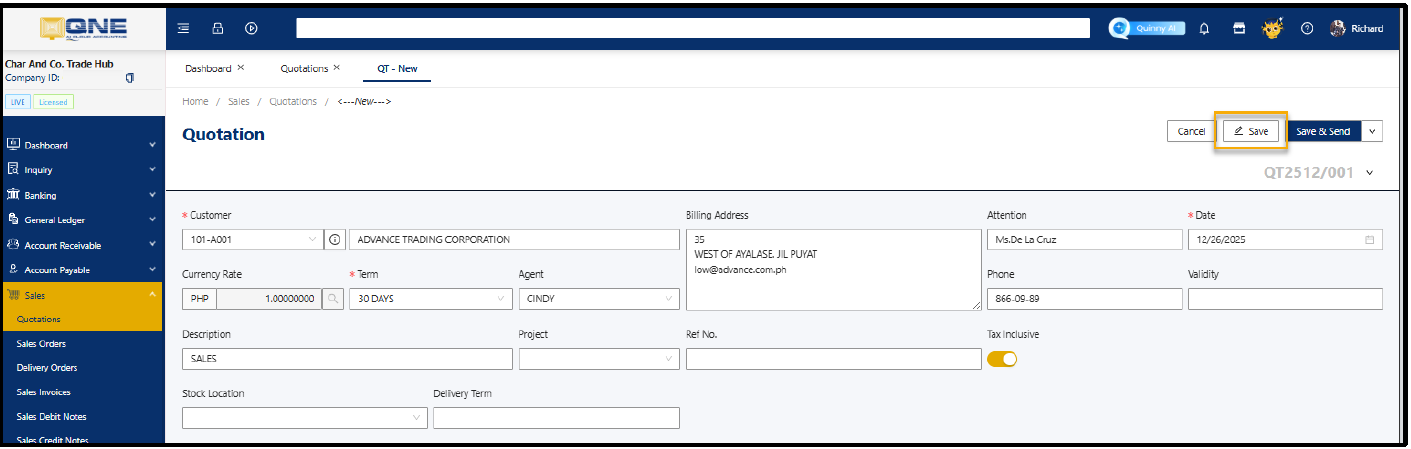This screenshot has width=1411, height=449.
Task: Collapse the sidebar with the menu icon
Action: click(184, 28)
